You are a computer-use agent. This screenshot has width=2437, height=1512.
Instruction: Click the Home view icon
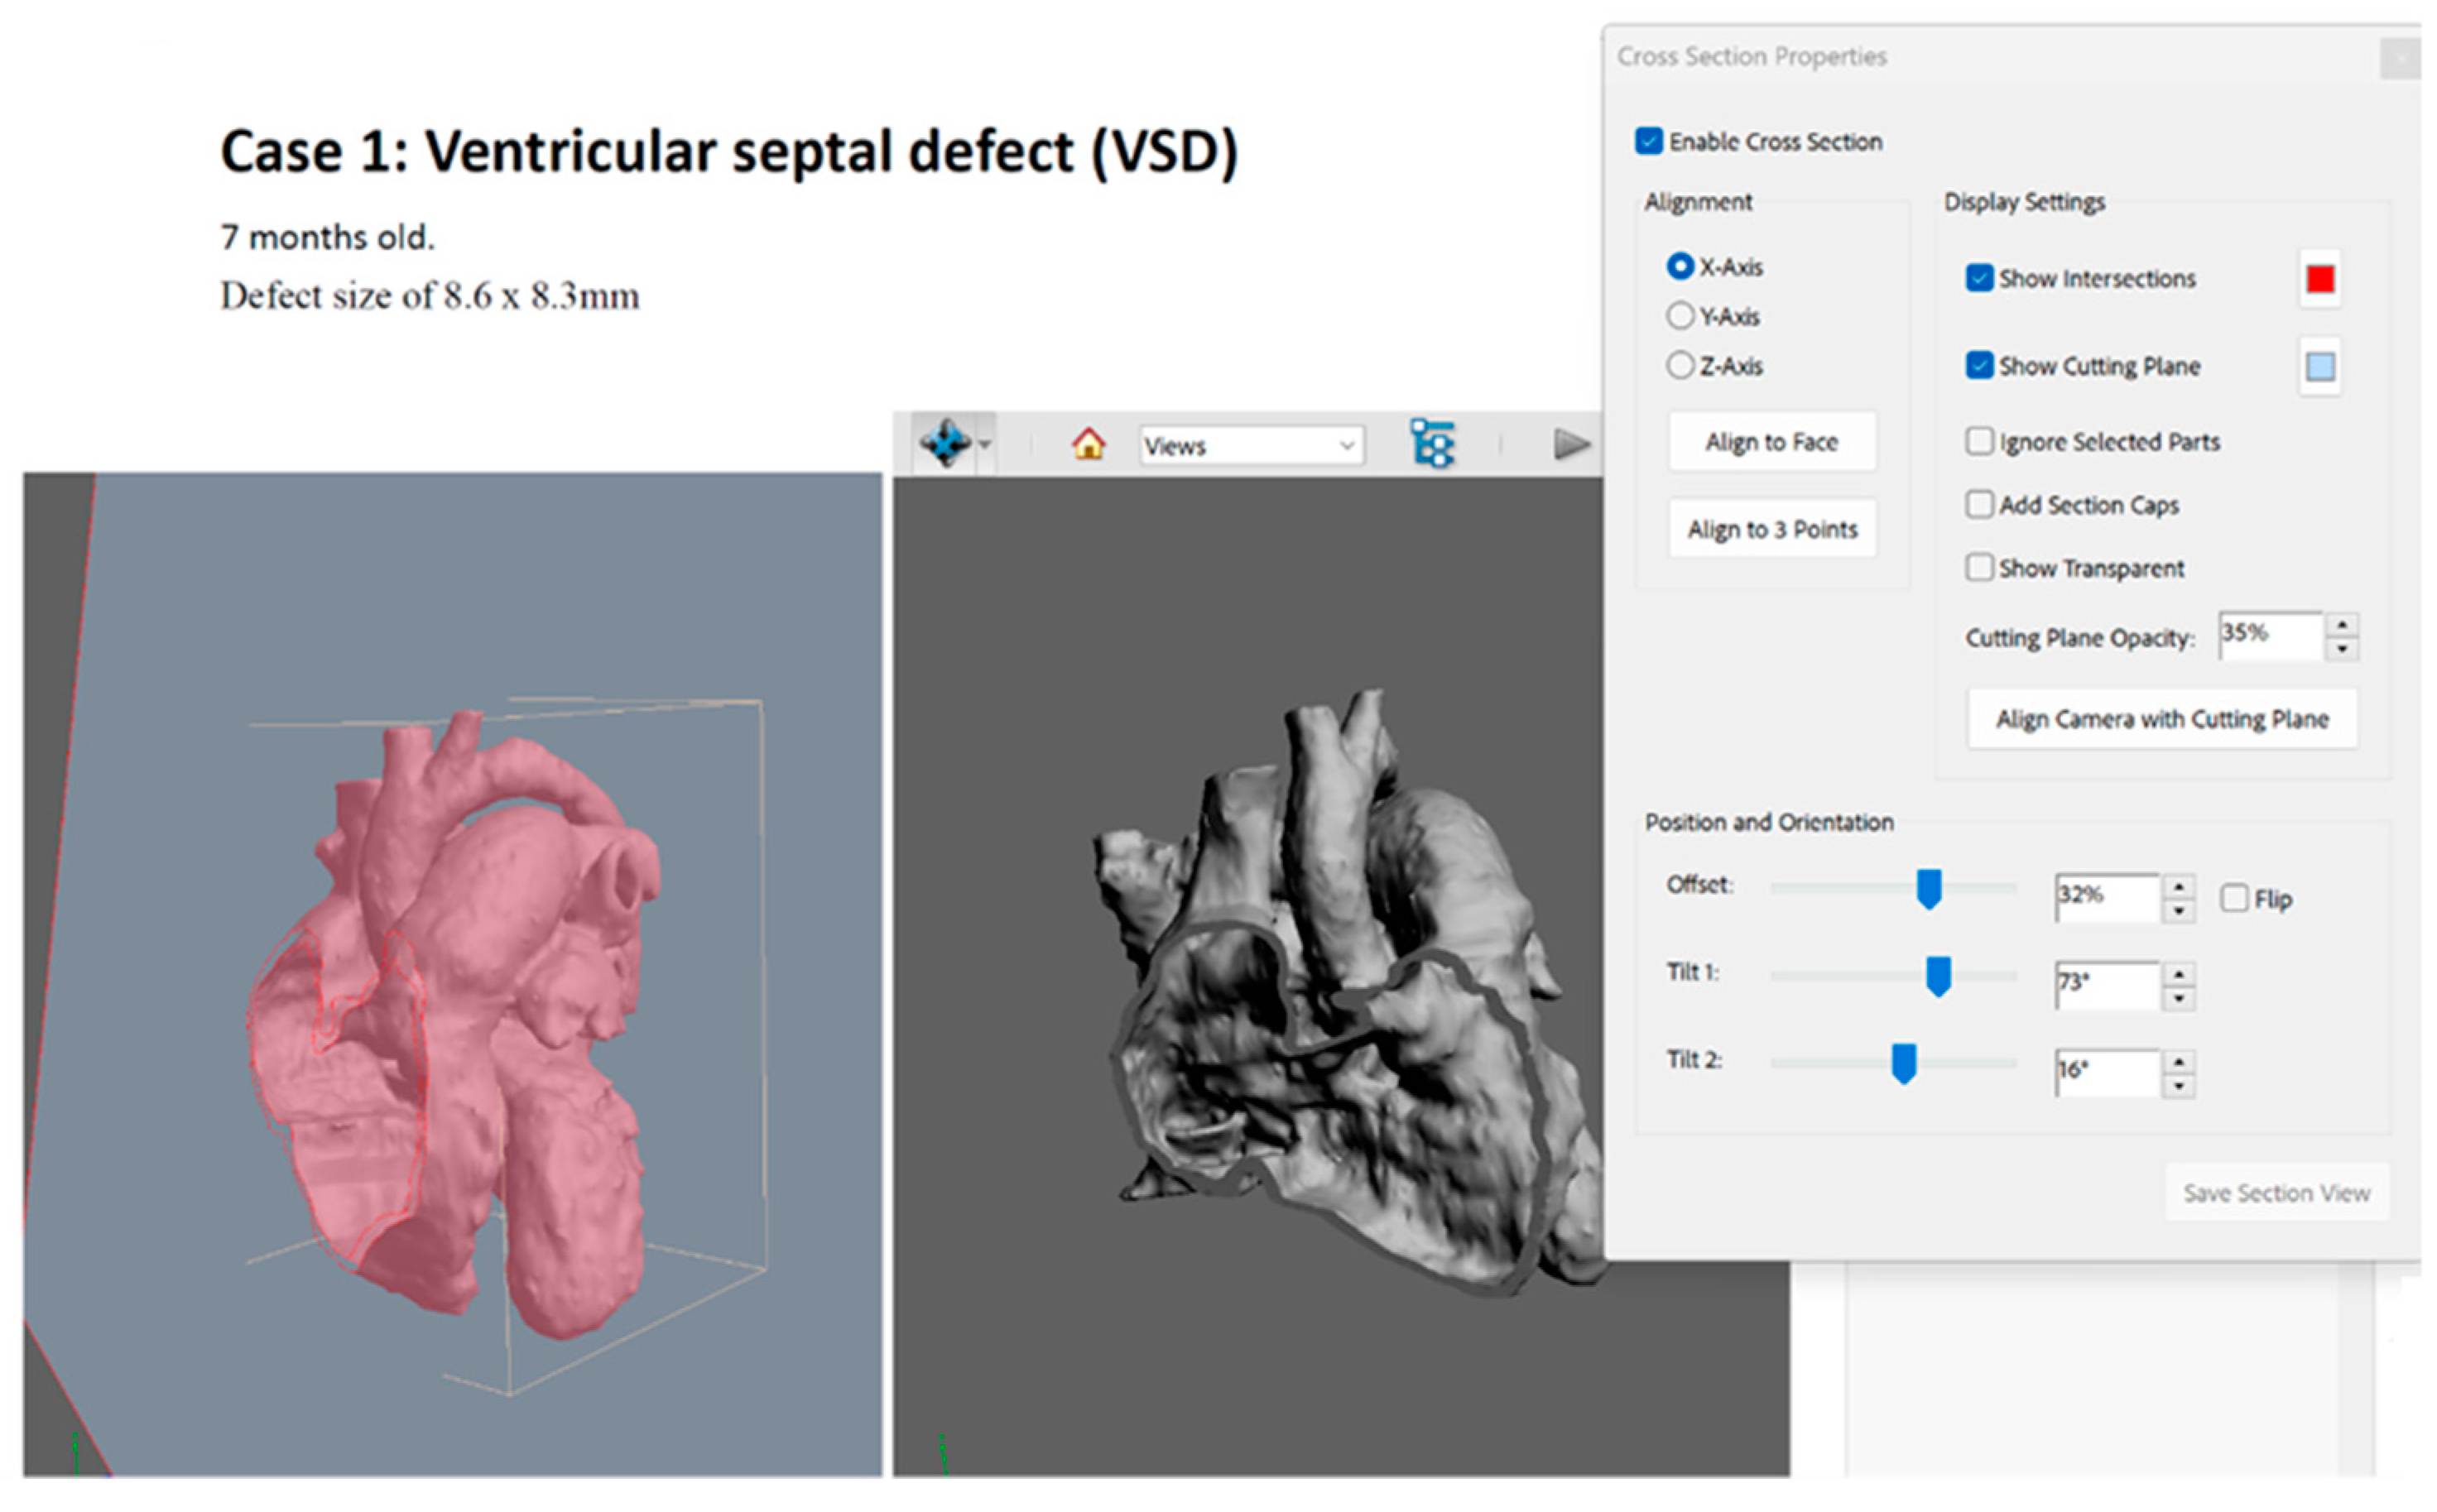pyautogui.click(x=1088, y=443)
